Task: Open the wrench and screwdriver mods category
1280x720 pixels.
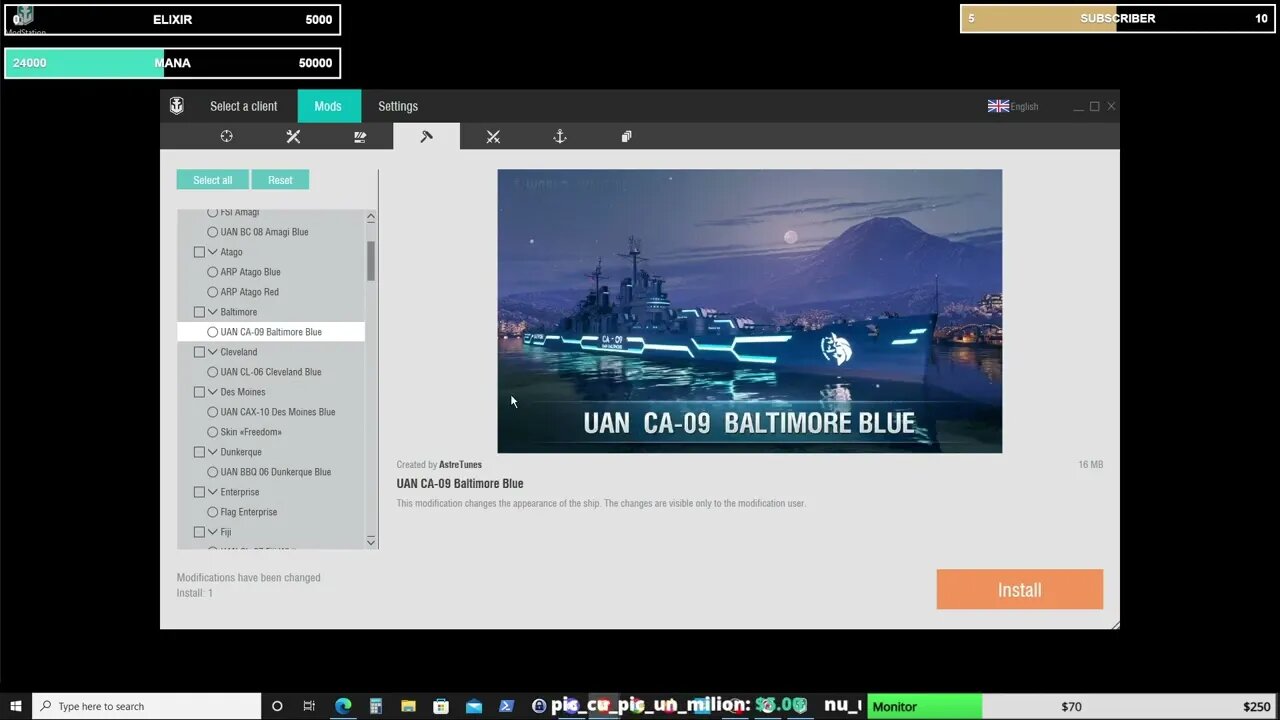Action: pyautogui.click(x=293, y=136)
